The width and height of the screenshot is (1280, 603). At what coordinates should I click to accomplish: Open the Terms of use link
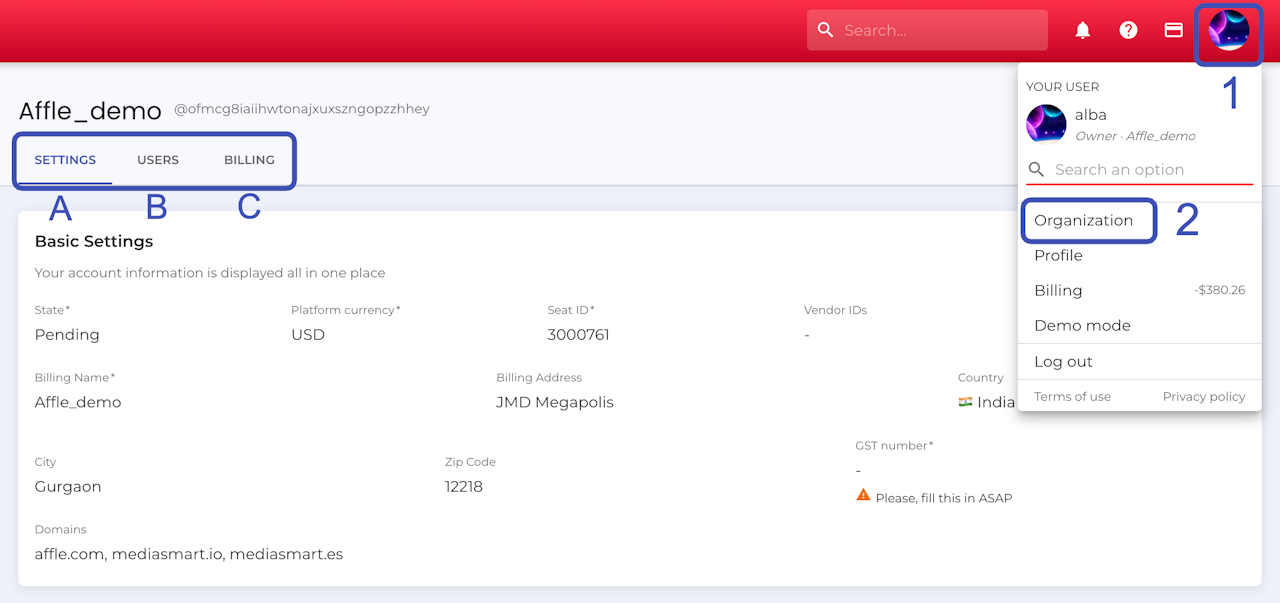tap(1072, 397)
